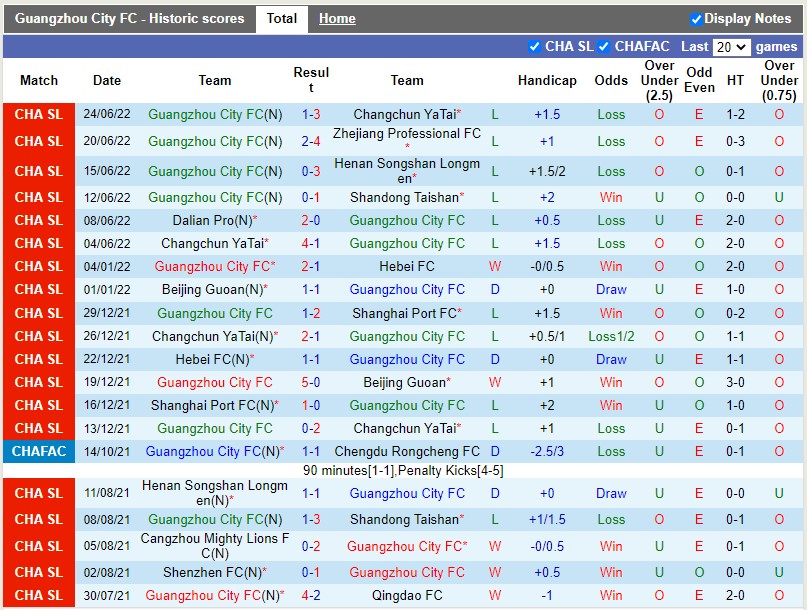807x610 pixels.
Task: Click the Match column header
Action: 39,80
